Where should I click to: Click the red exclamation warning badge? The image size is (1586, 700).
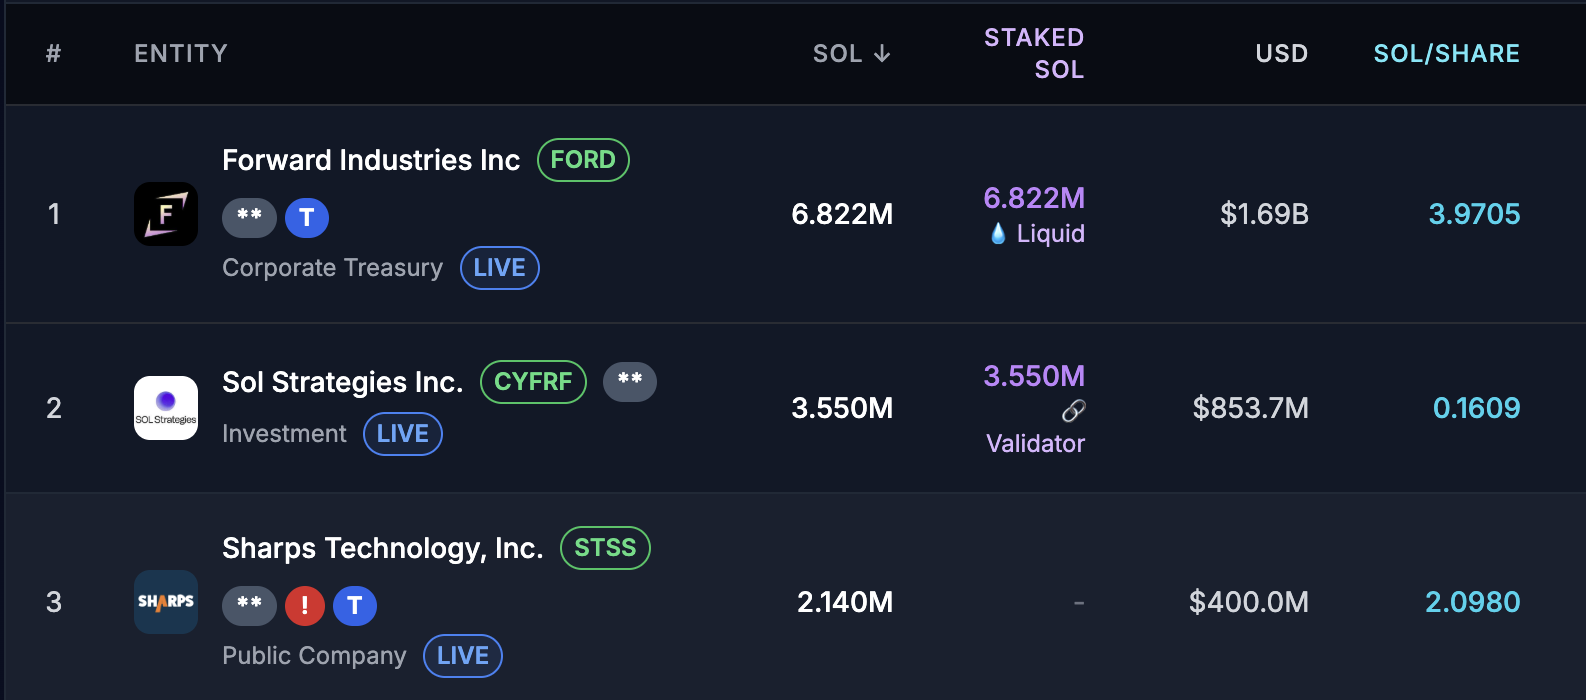[x=305, y=605]
